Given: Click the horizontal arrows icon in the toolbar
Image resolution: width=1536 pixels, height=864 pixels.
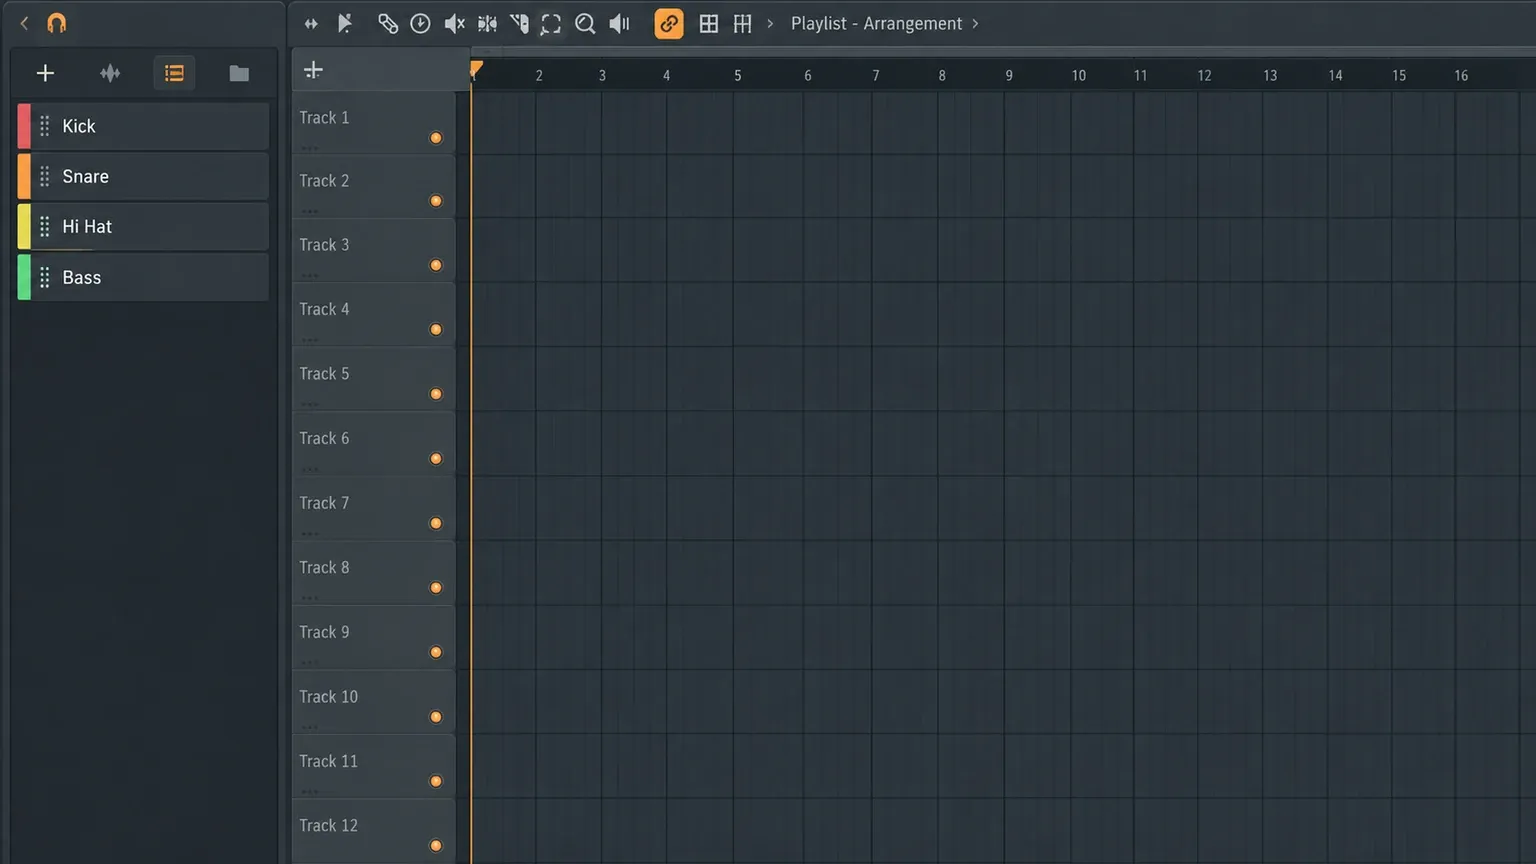Looking at the screenshot, I should point(311,23).
